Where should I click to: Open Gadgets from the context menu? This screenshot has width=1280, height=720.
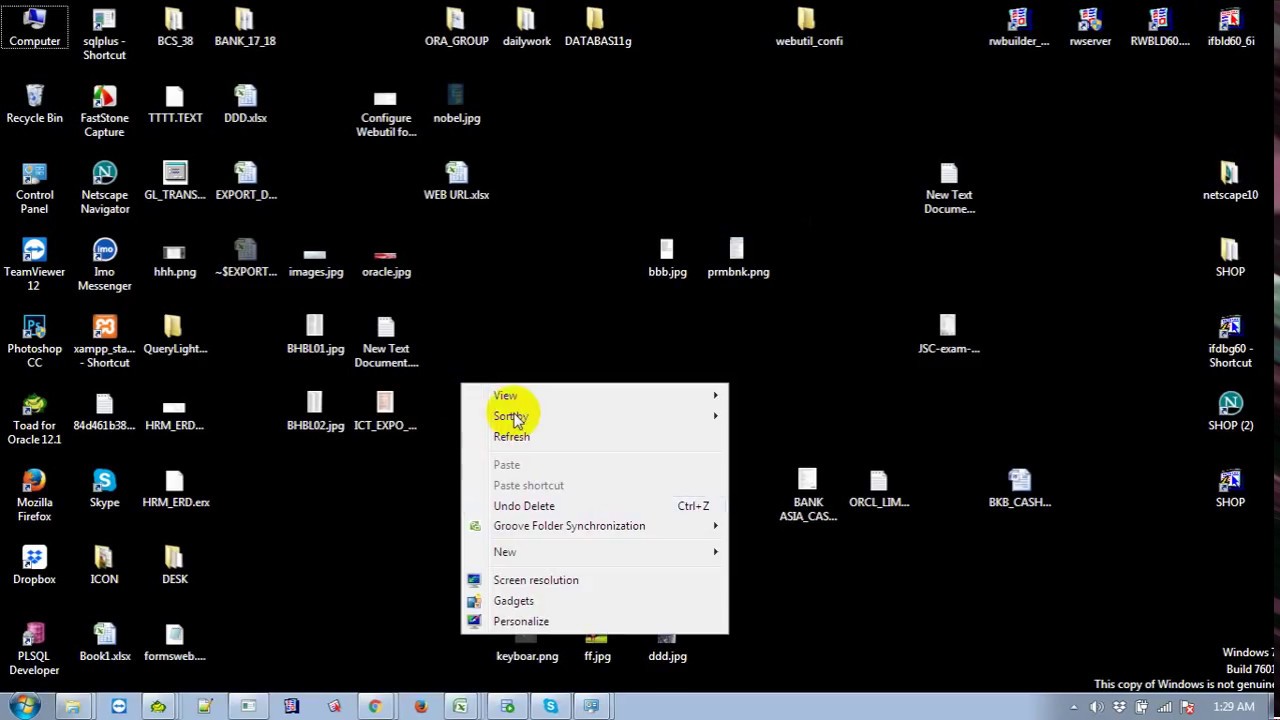[595, 601]
